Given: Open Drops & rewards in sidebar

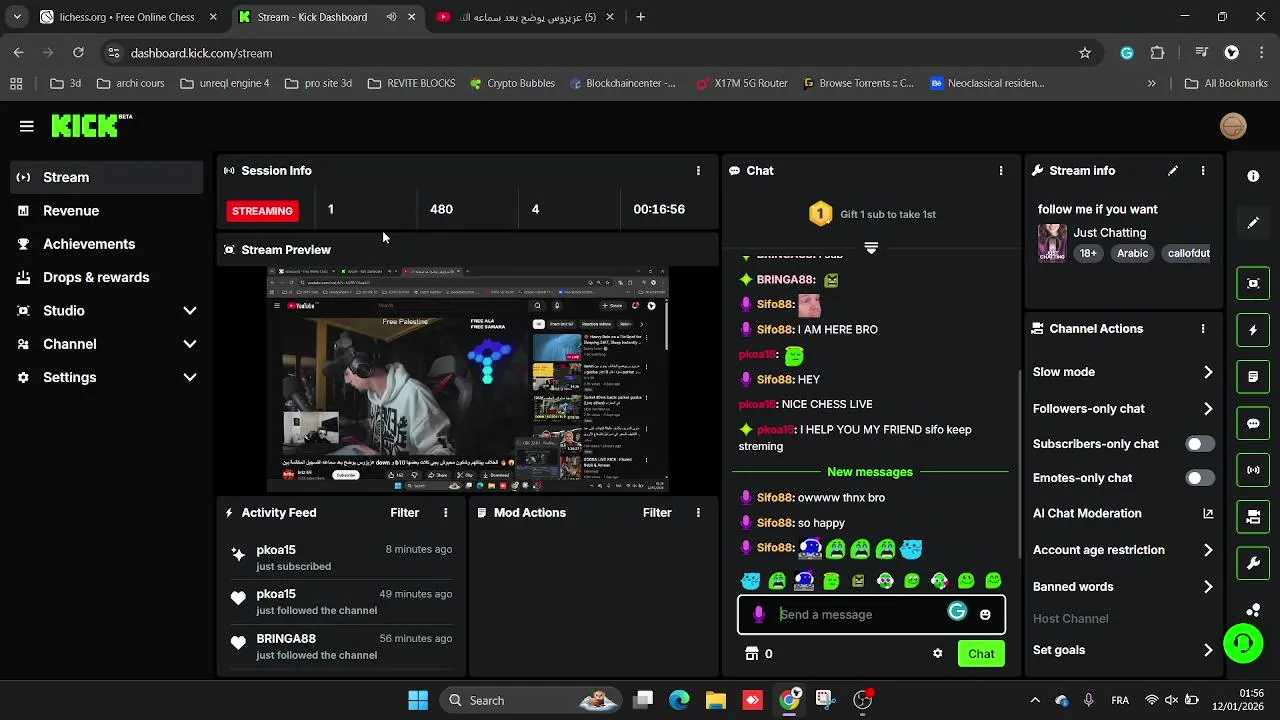Looking at the screenshot, I should point(106,278).
